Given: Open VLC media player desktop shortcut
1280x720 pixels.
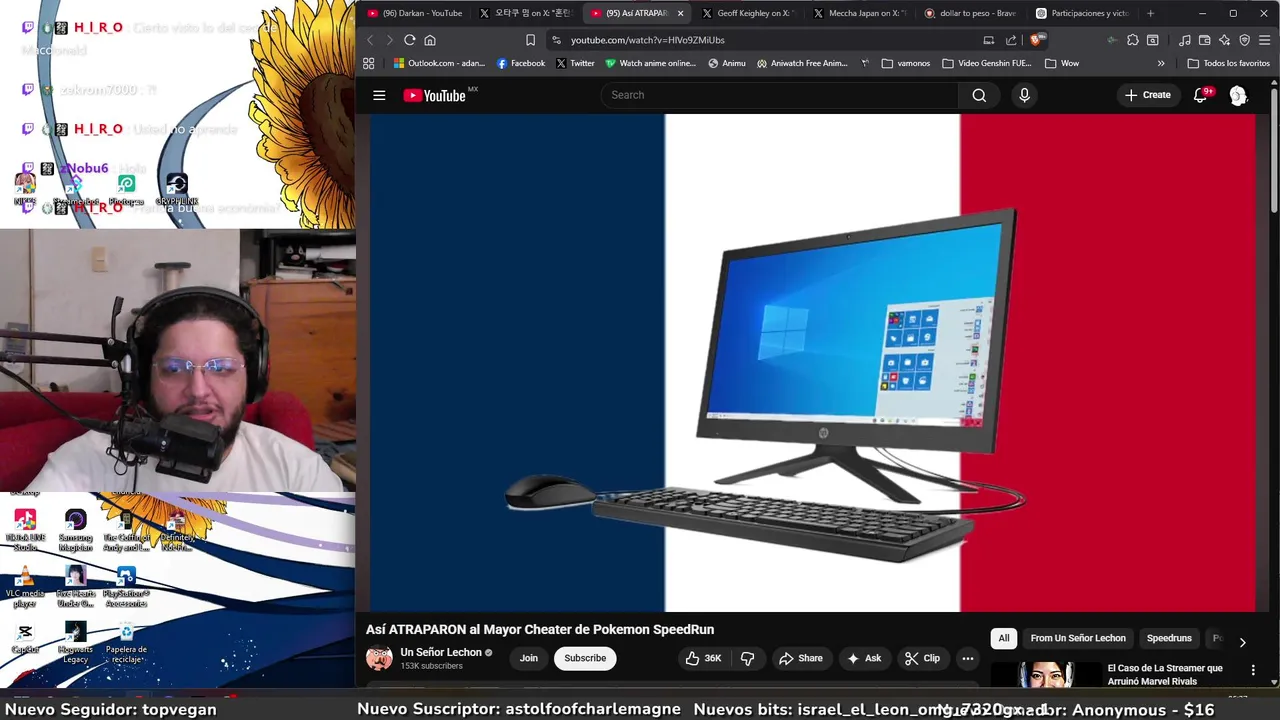Looking at the screenshot, I should (25, 587).
